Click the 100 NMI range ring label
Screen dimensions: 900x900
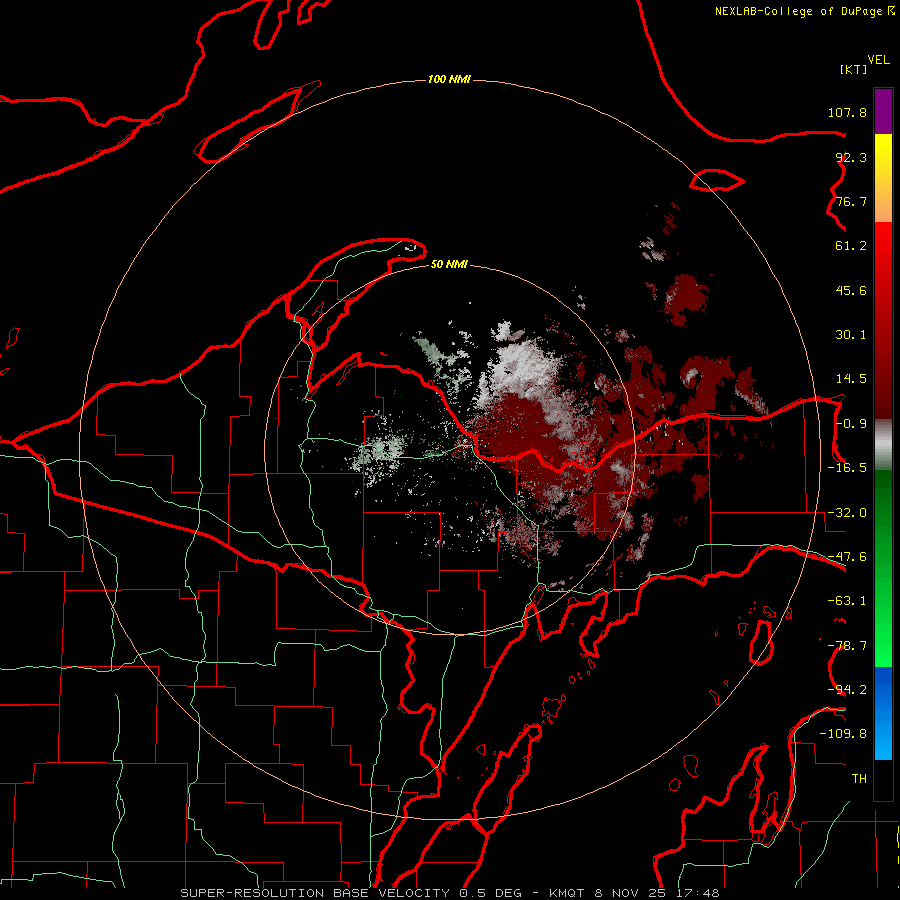coord(449,79)
